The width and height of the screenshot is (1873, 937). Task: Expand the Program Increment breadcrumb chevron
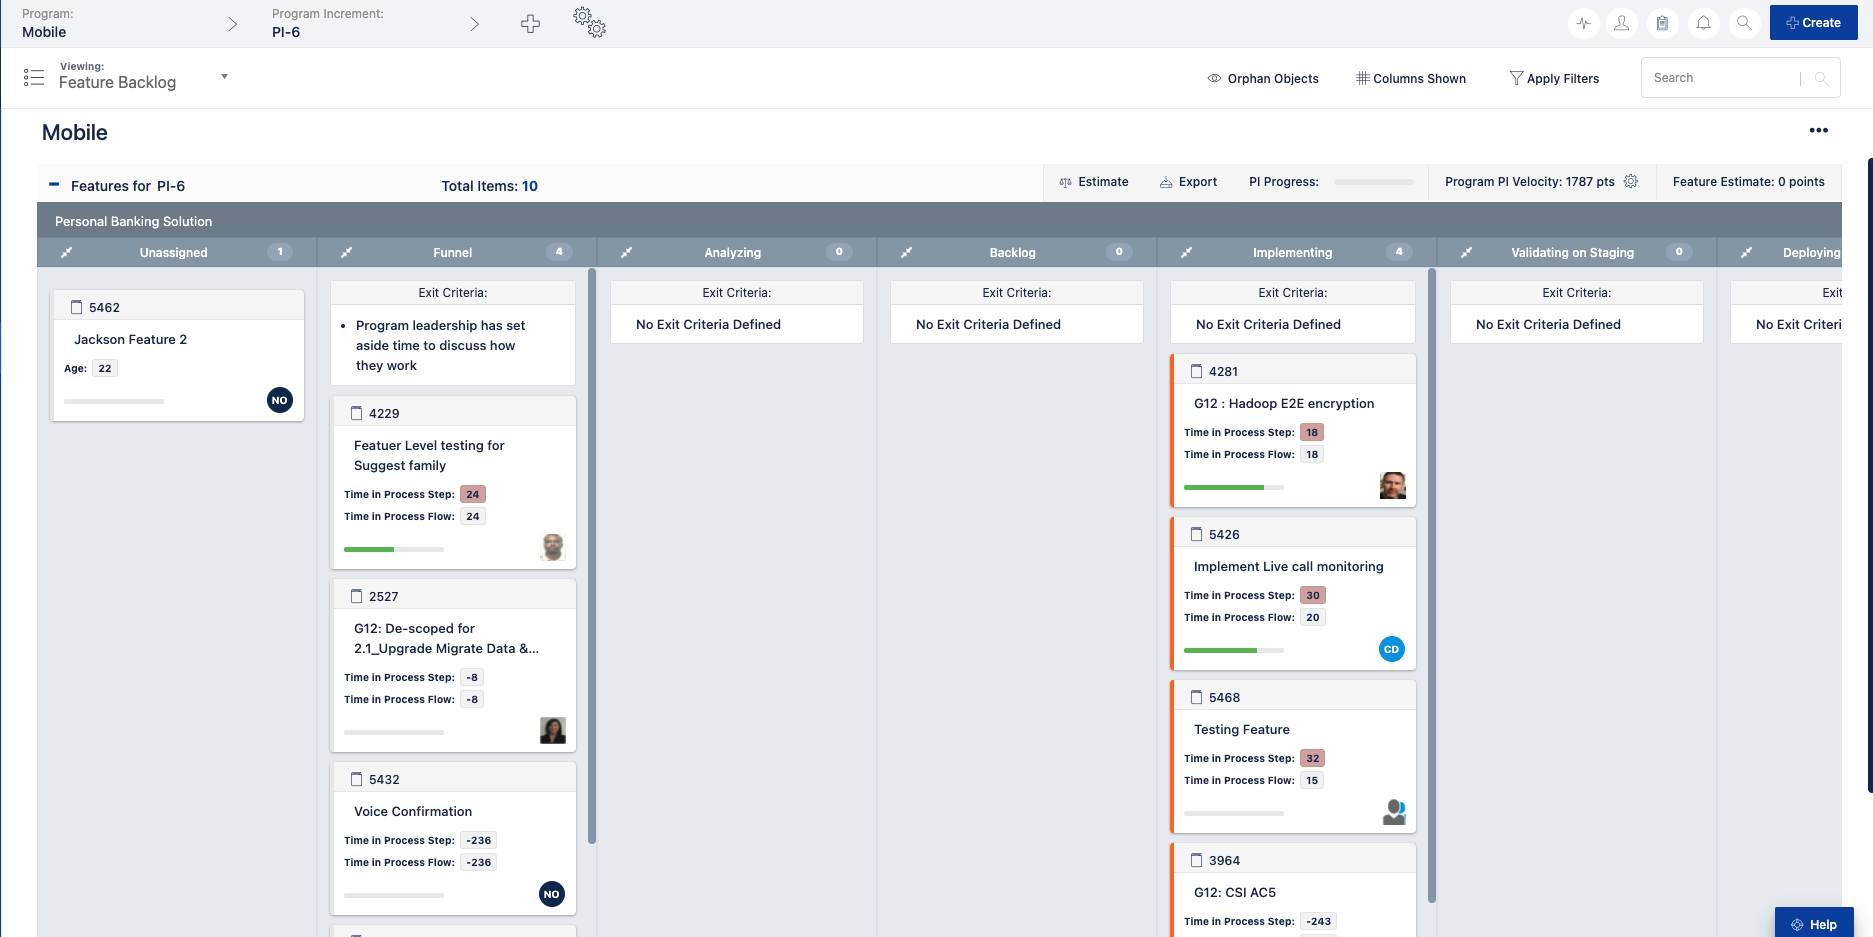pyautogui.click(x=474, y=22)
